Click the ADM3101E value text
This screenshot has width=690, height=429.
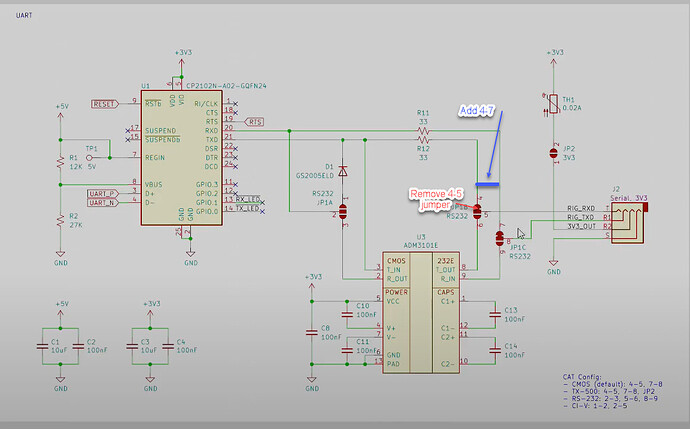coord(421,245)
